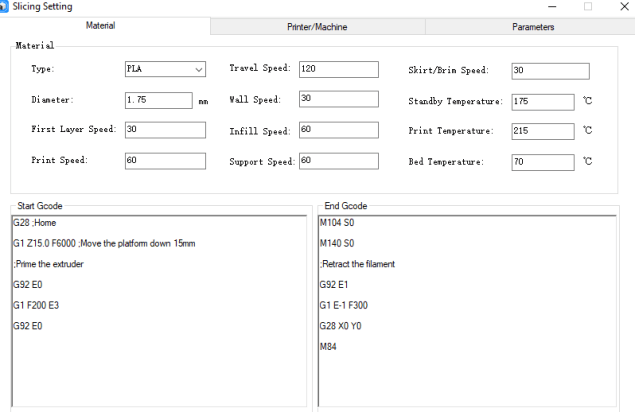Open the Material Type dropdown
The image size is (635, 412).
pos(165,70)
